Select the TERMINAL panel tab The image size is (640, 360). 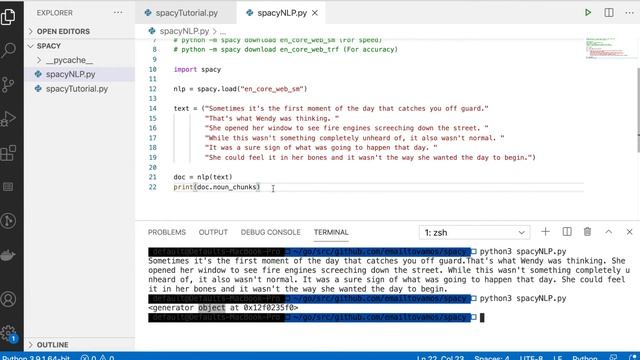331,232
